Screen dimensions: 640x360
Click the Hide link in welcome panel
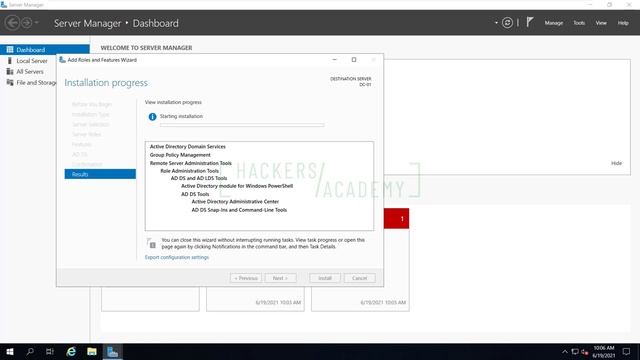(x=616, y=163)
